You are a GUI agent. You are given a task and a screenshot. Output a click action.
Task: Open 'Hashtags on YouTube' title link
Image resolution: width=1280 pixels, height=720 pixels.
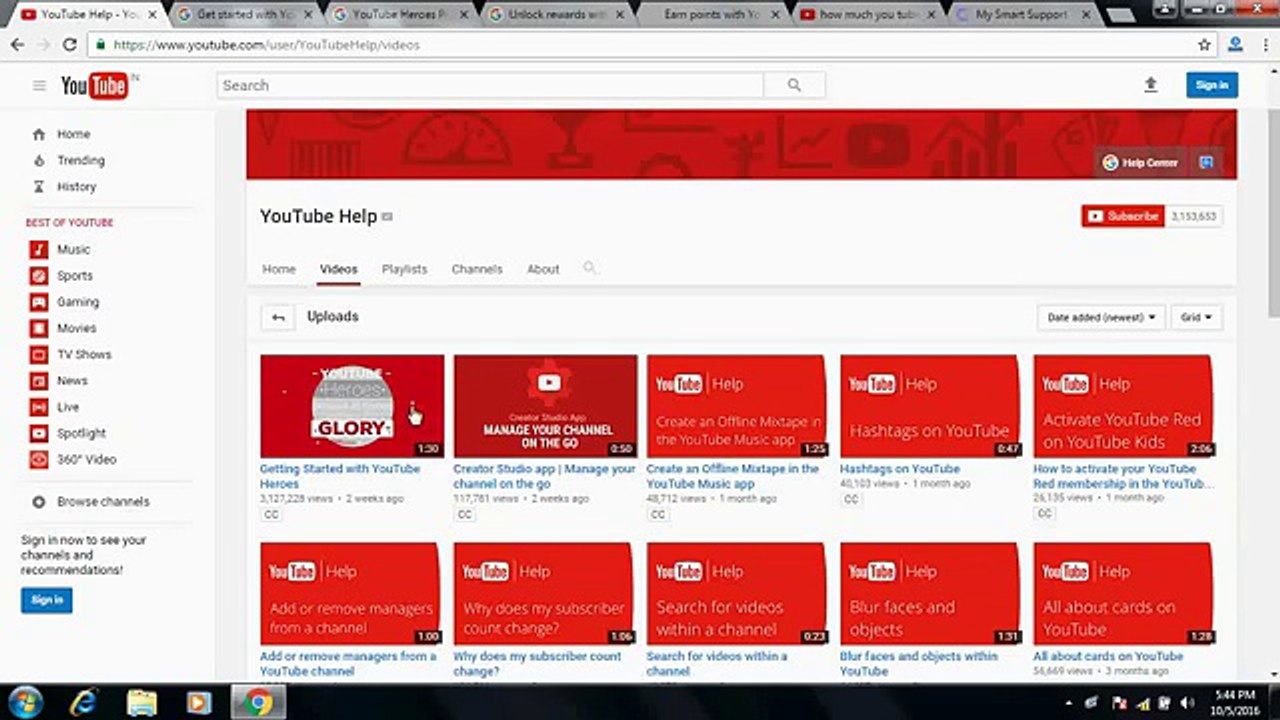[x=900, y=469]
